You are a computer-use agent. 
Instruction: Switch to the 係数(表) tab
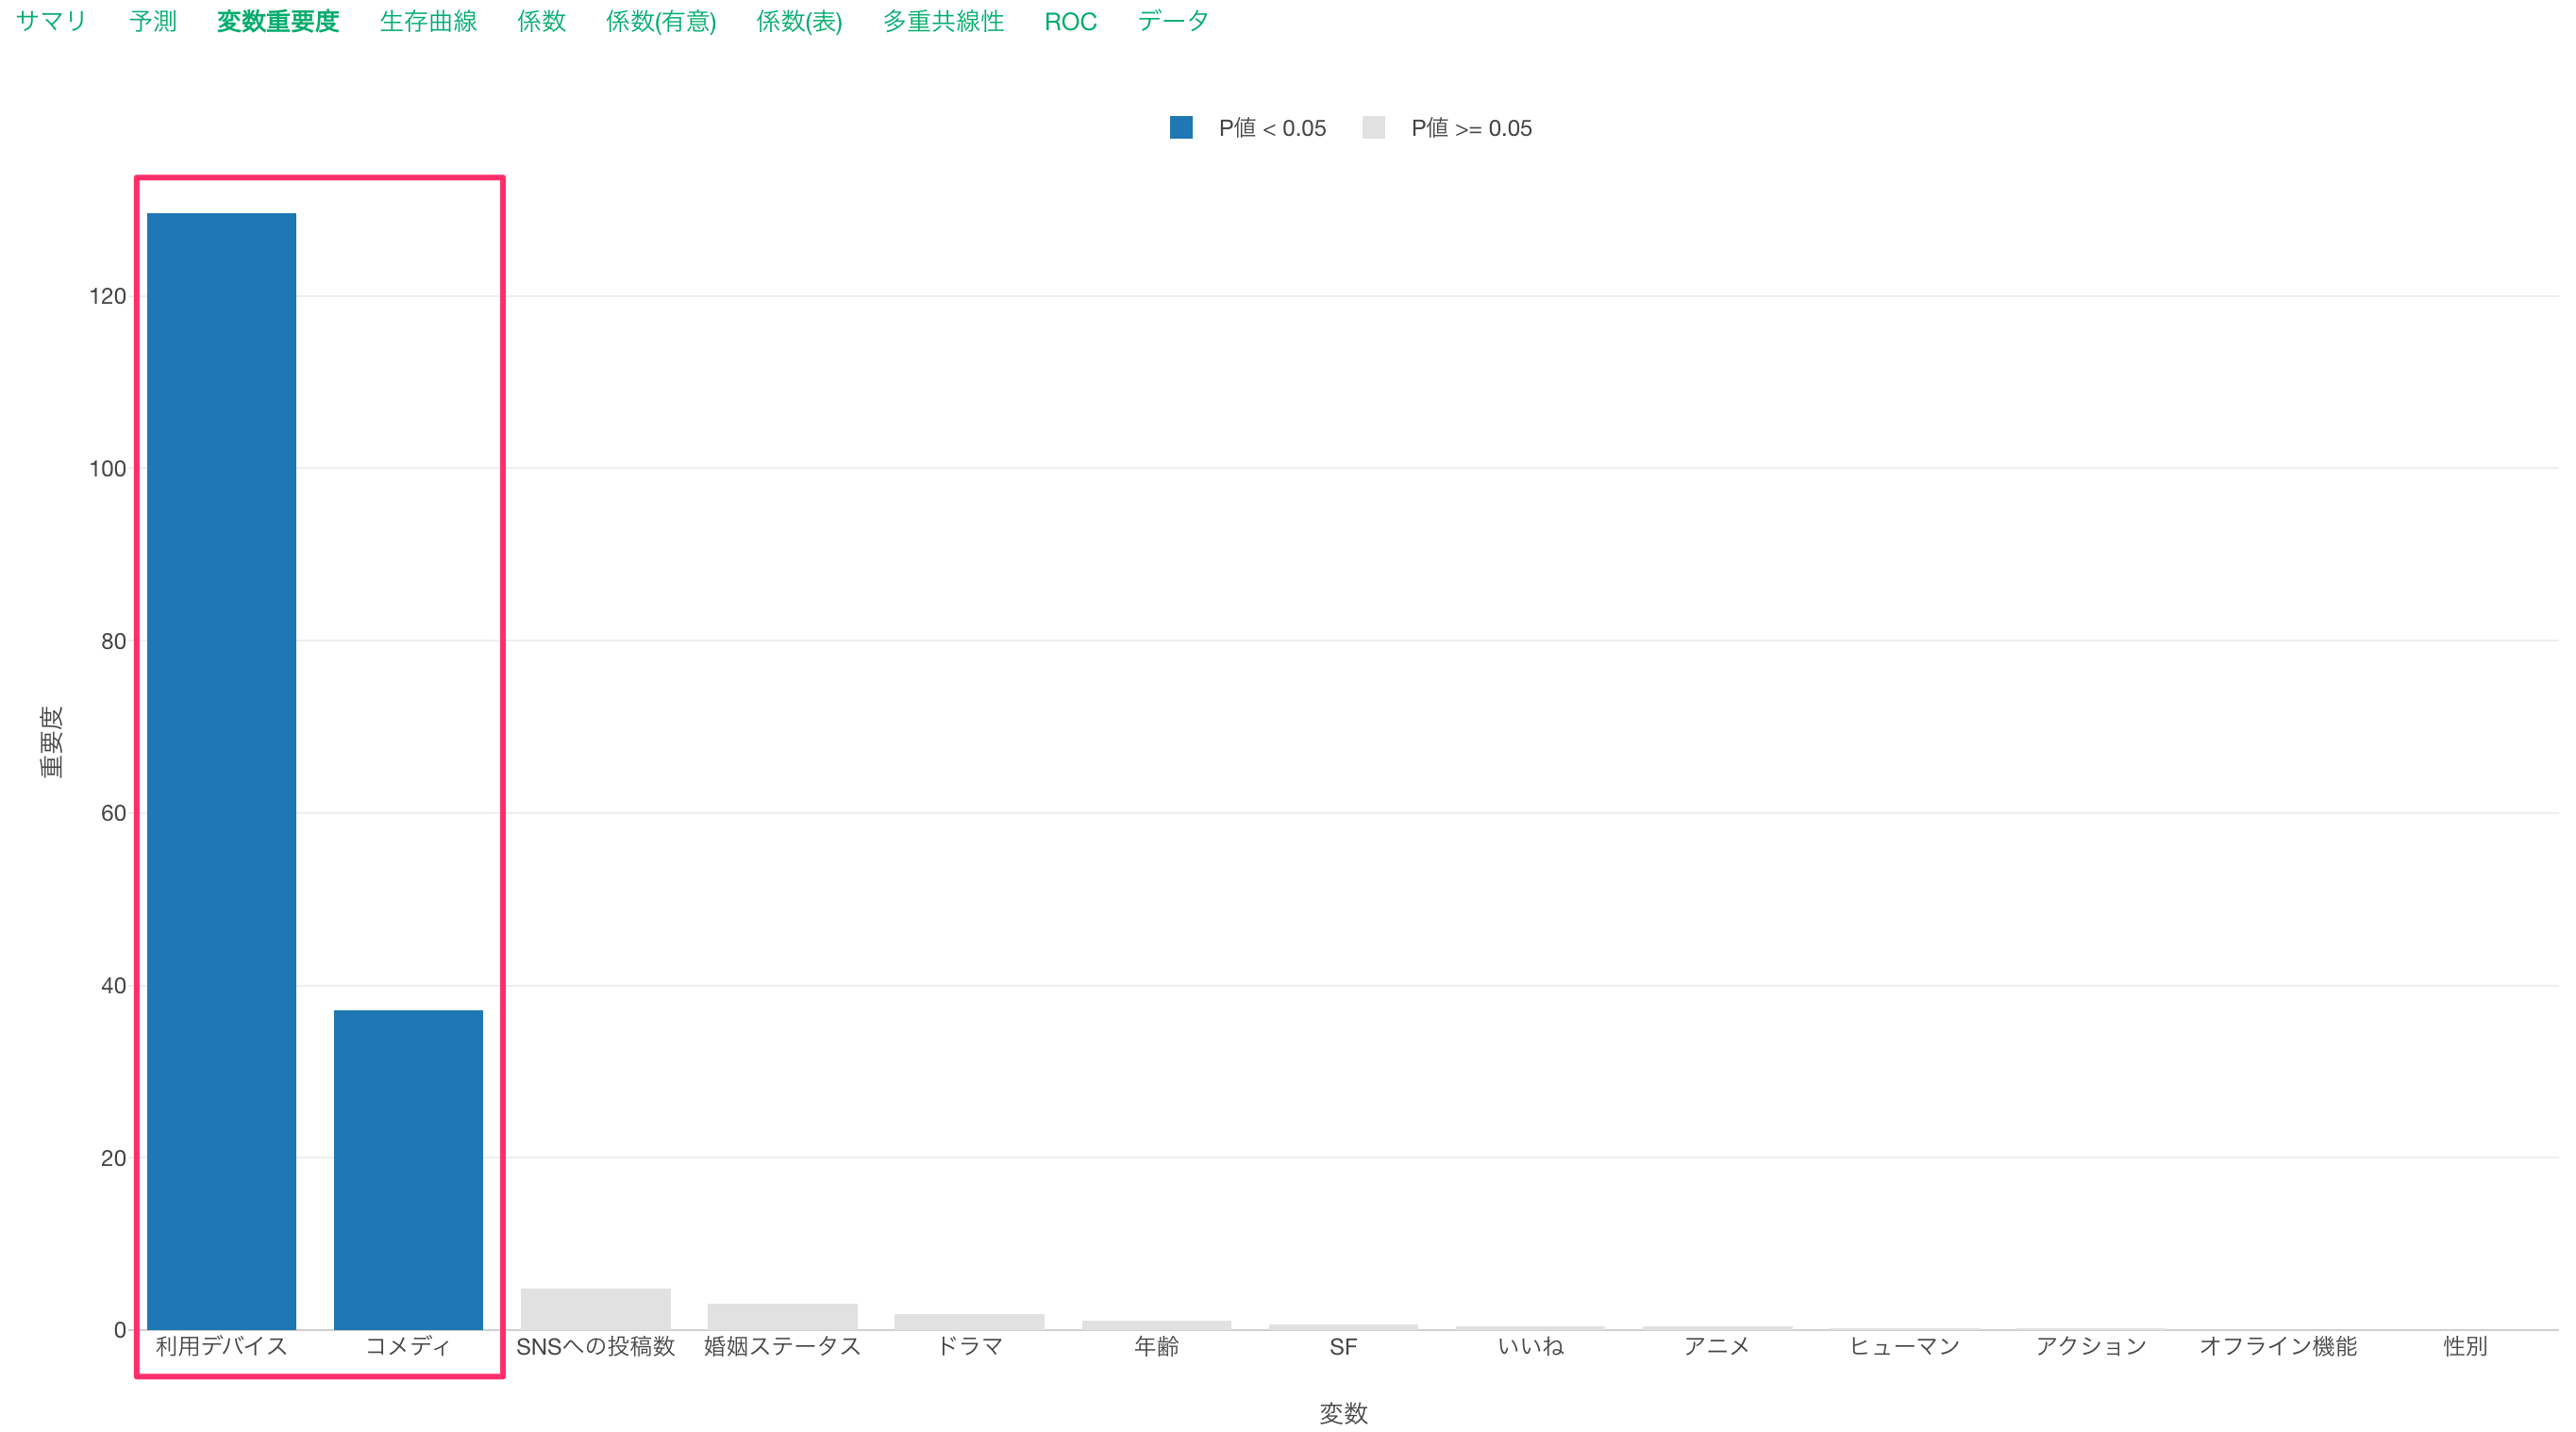tap(799, 21)
